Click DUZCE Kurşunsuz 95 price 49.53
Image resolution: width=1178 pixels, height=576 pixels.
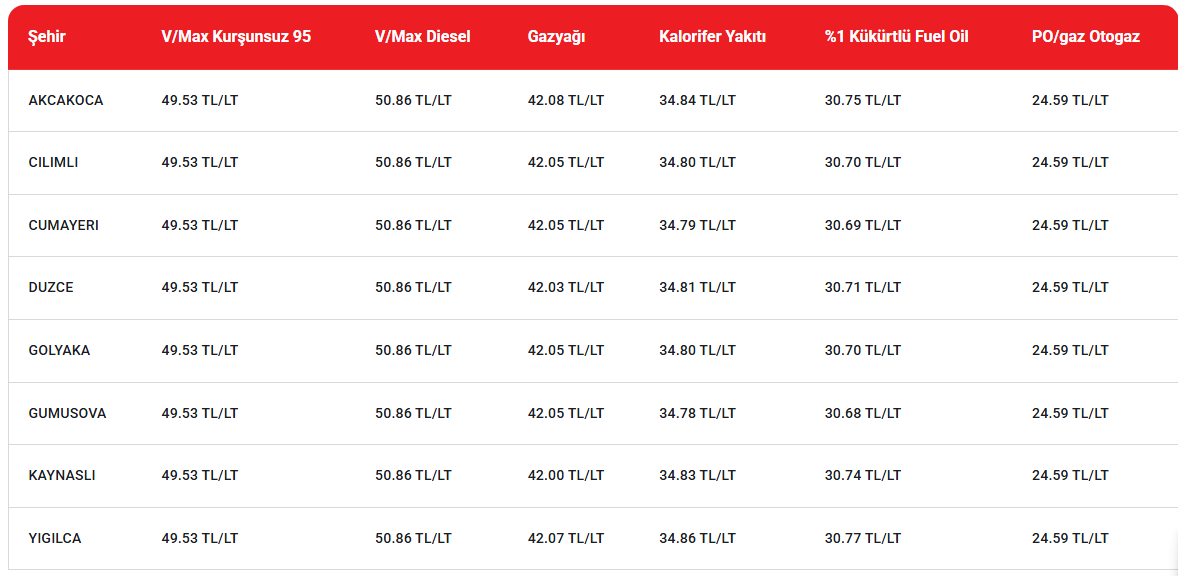[199, 288]
